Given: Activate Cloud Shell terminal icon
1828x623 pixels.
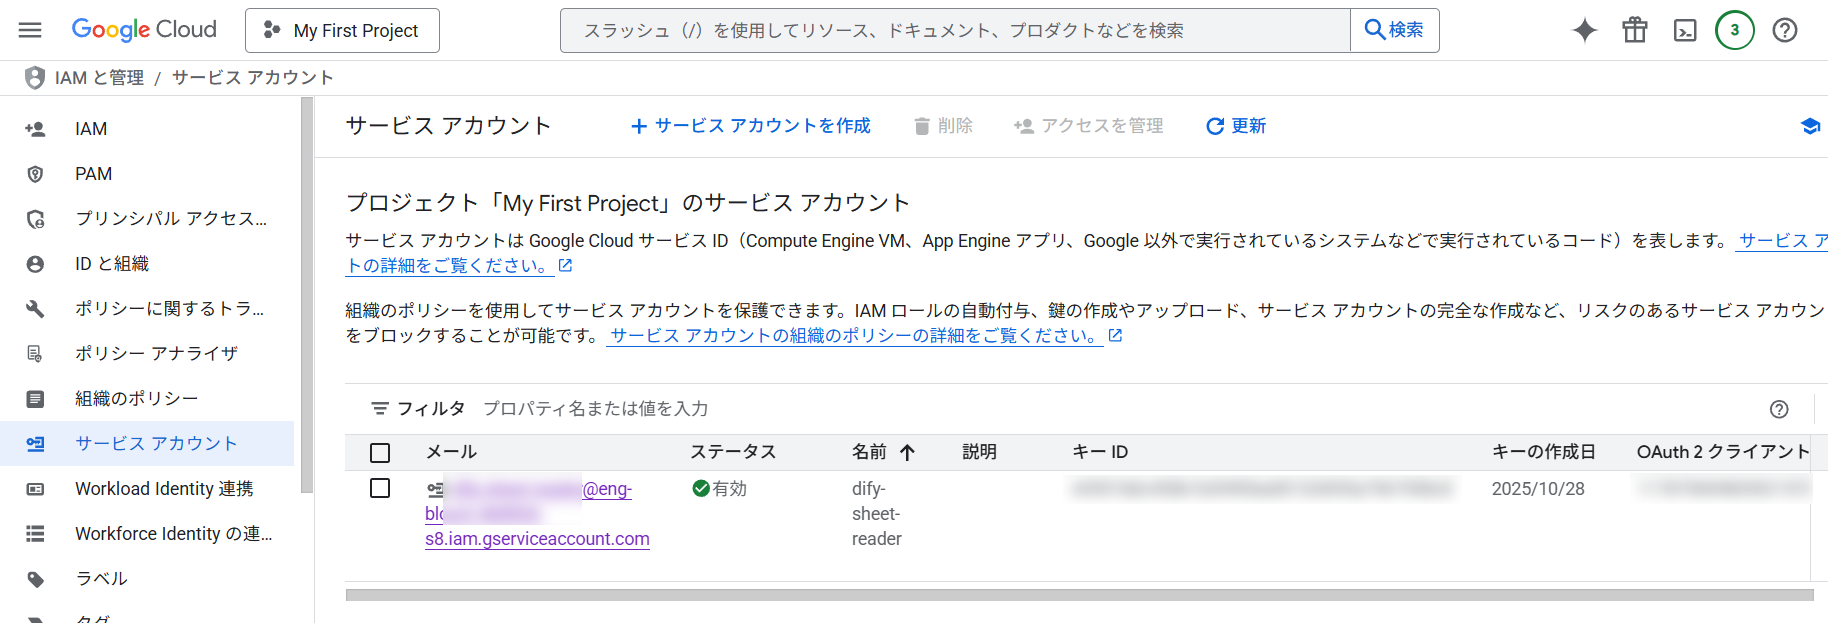Looking at the screenshot, I should pos(1685,30).
